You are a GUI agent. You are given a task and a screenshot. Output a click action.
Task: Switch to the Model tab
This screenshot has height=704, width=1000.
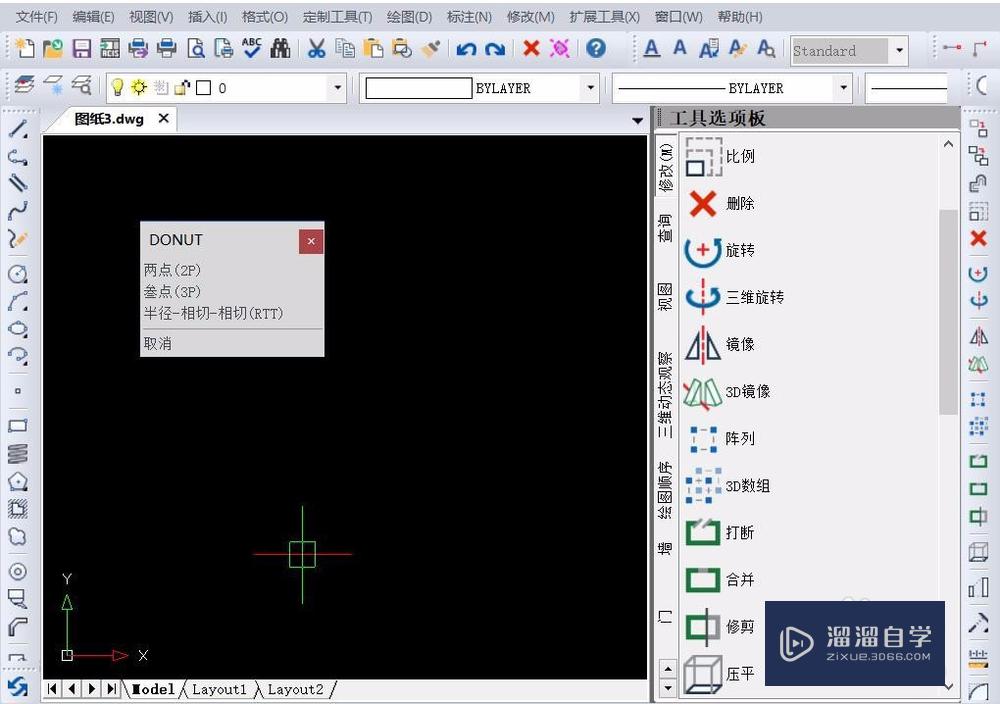click(x=153, y=689)
